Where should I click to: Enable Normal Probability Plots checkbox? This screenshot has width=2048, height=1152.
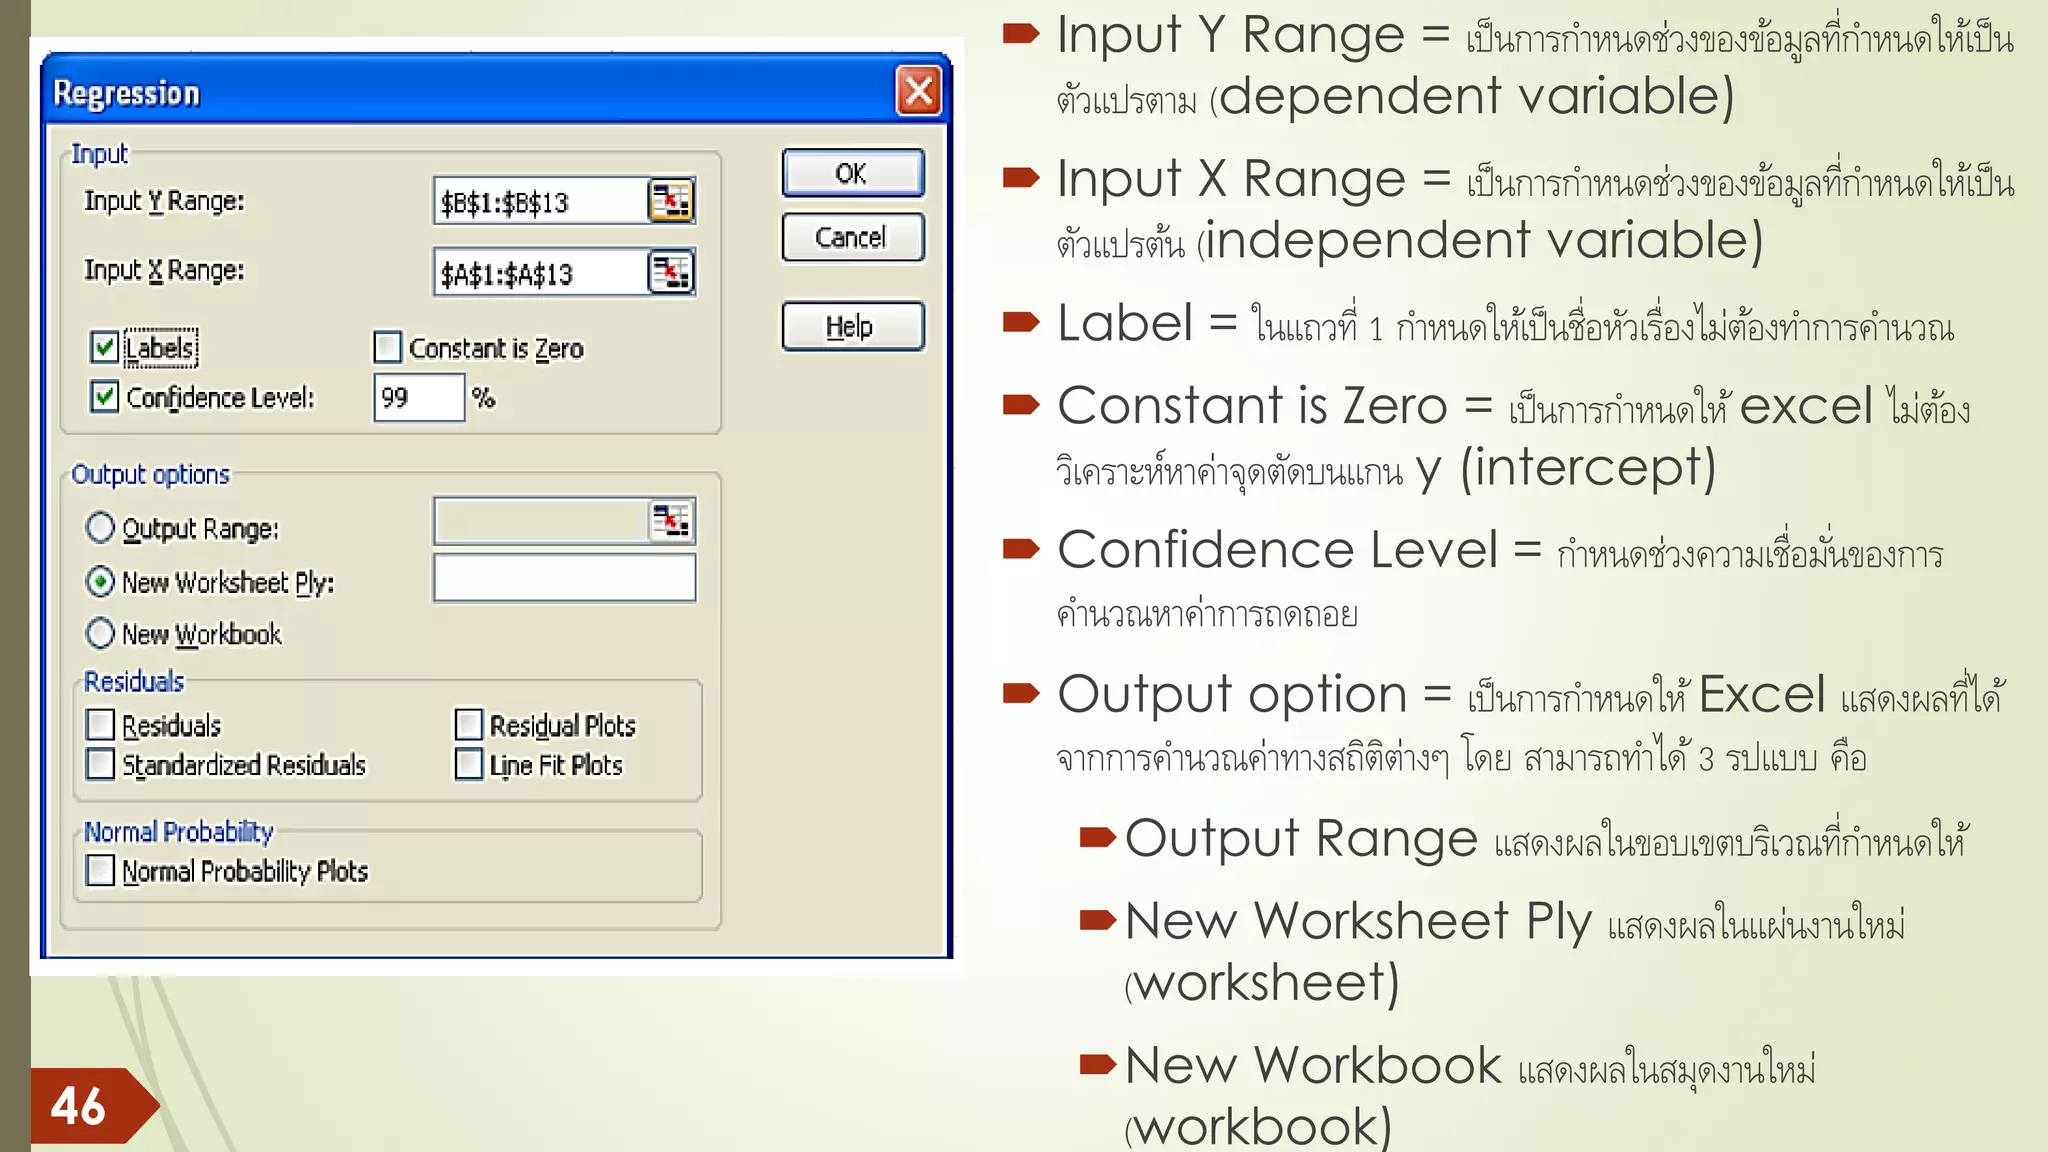(100, 870)
